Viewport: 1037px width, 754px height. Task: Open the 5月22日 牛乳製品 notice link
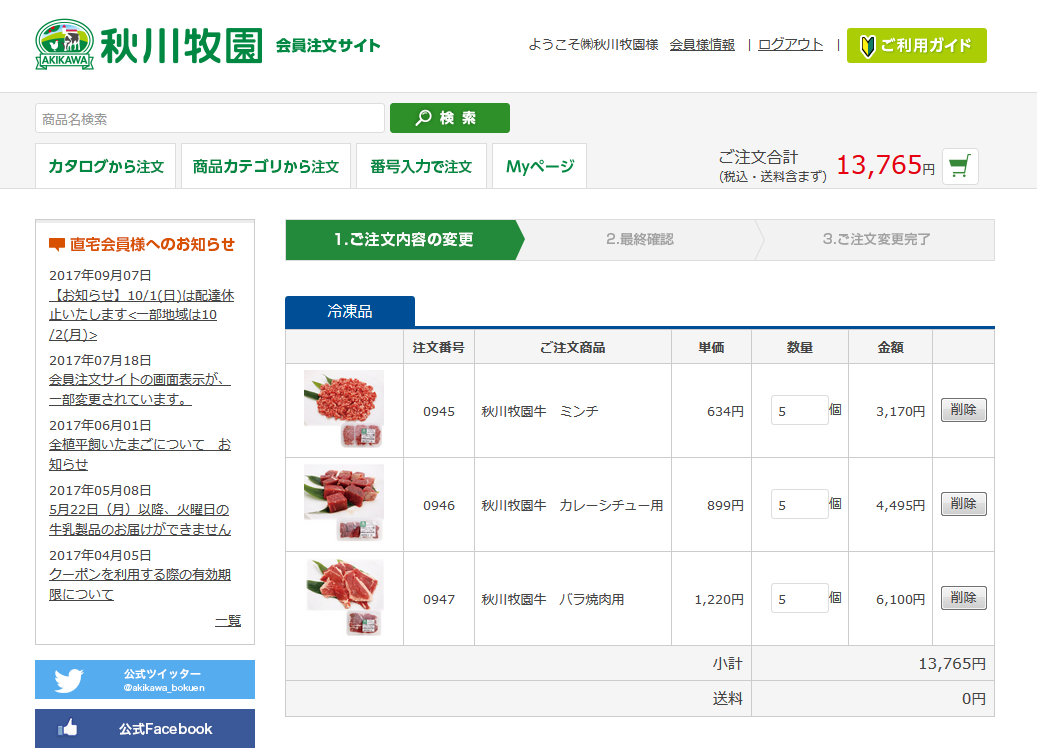pyautogui.click(x=140, y=520)
